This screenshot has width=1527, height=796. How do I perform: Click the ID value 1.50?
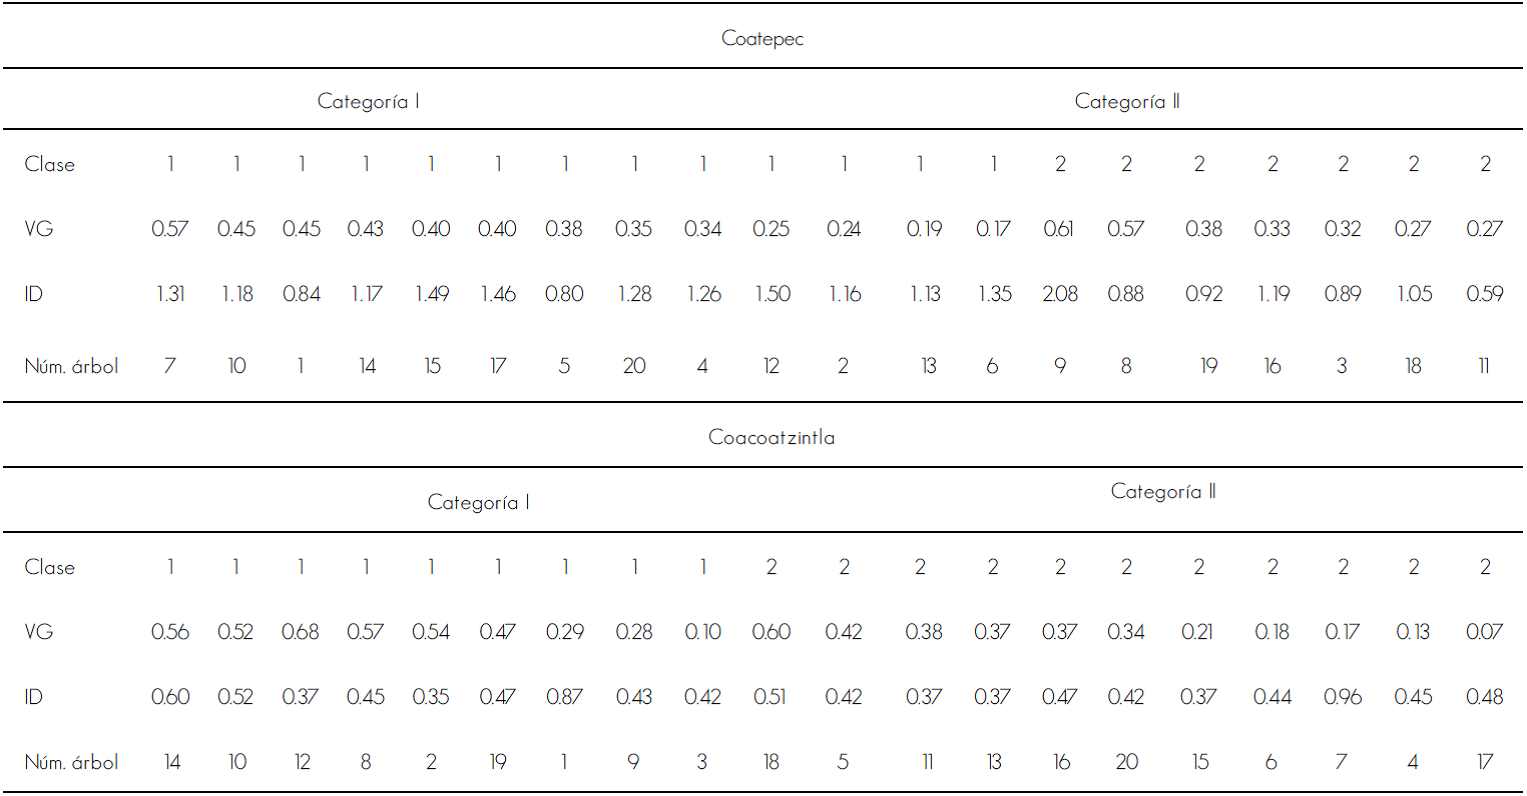click(772, 294)
